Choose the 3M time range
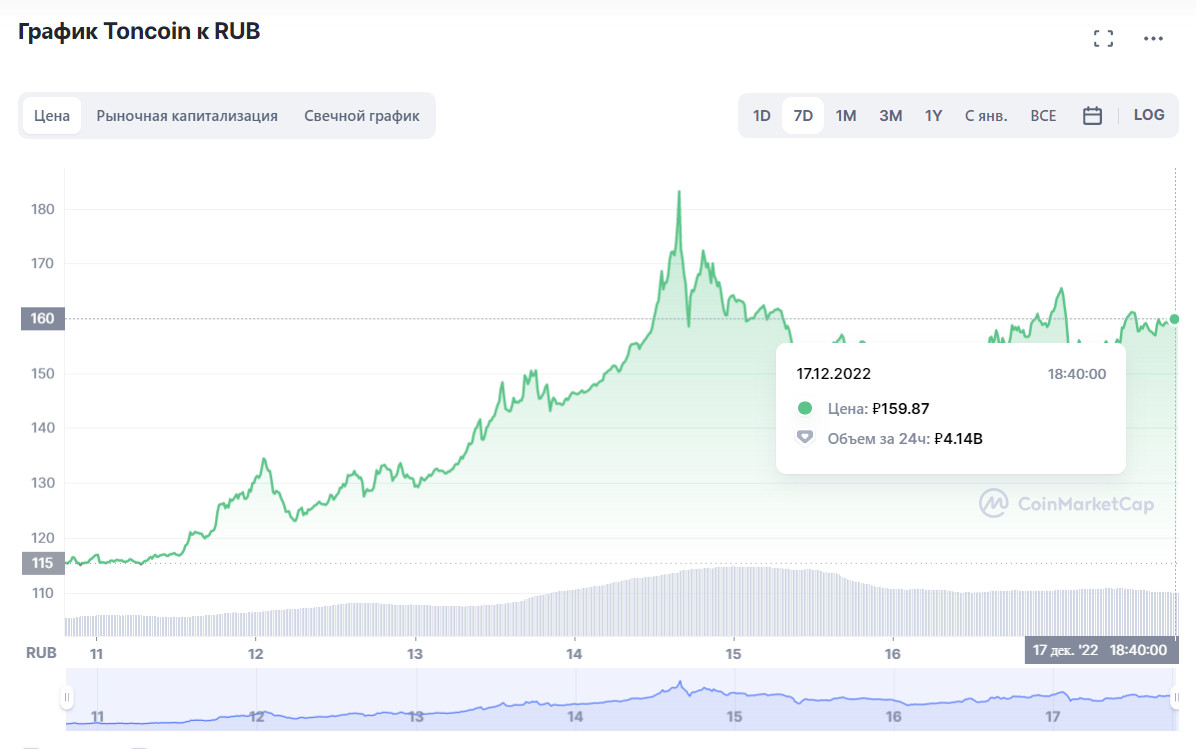Screen dimensions: 1196x749 coord(890,116)
